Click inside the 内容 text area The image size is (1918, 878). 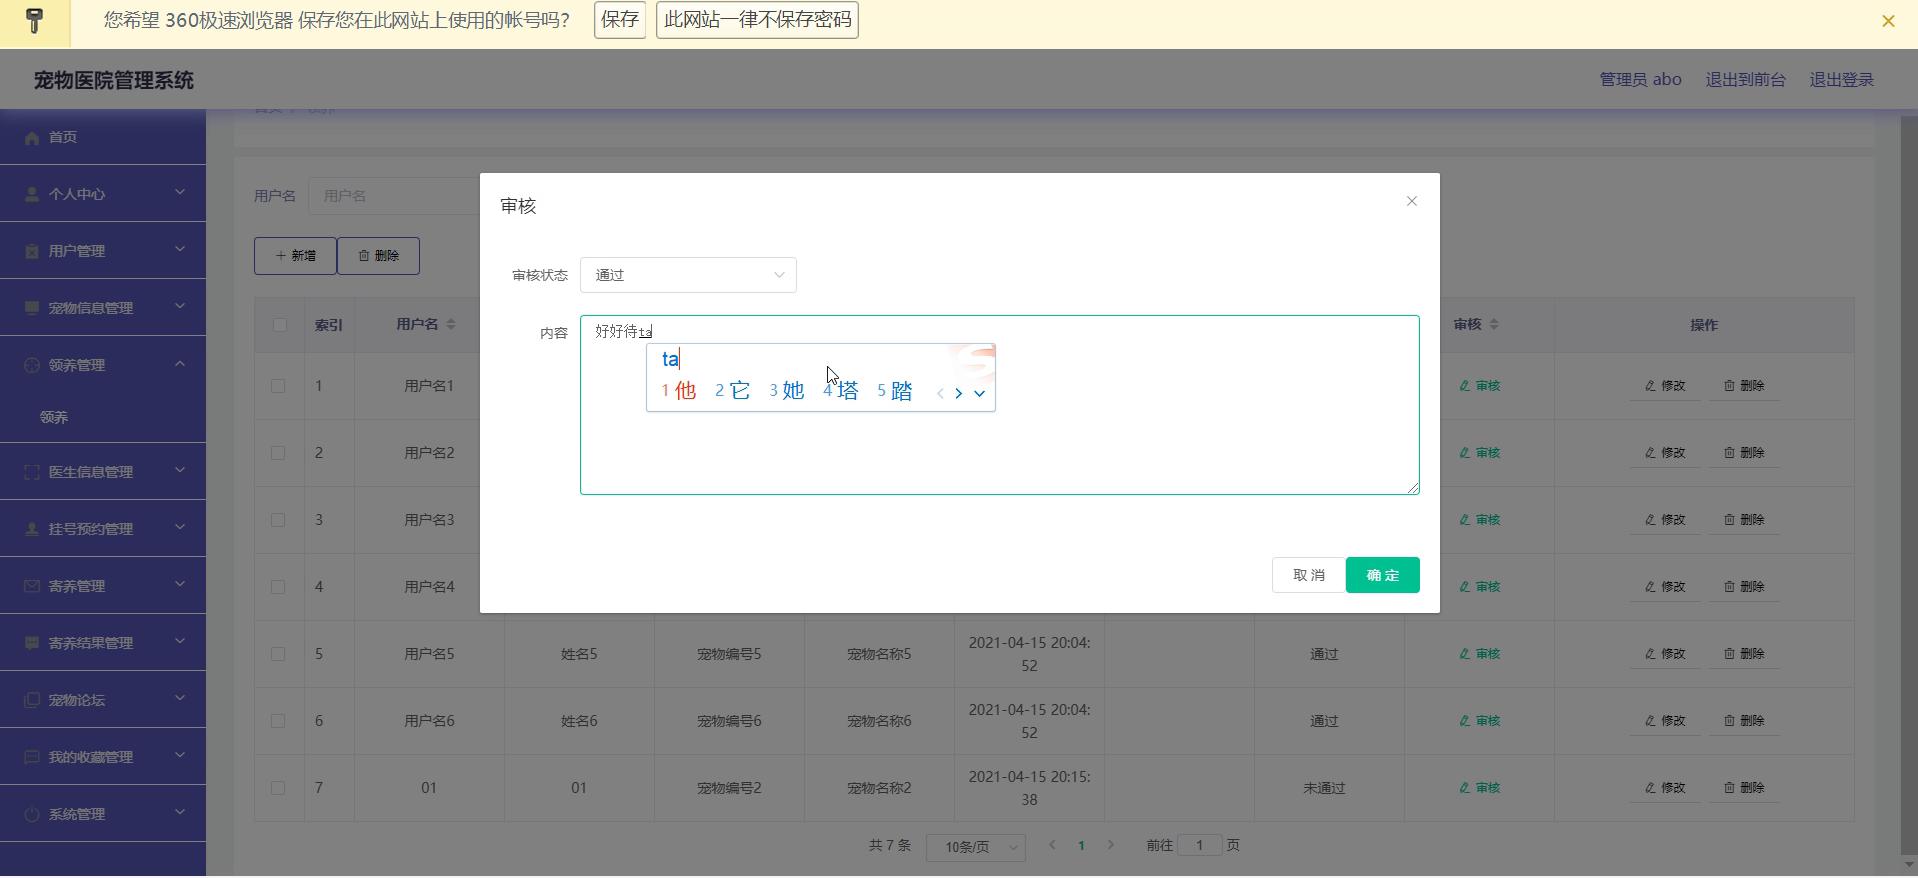point(999,405)
